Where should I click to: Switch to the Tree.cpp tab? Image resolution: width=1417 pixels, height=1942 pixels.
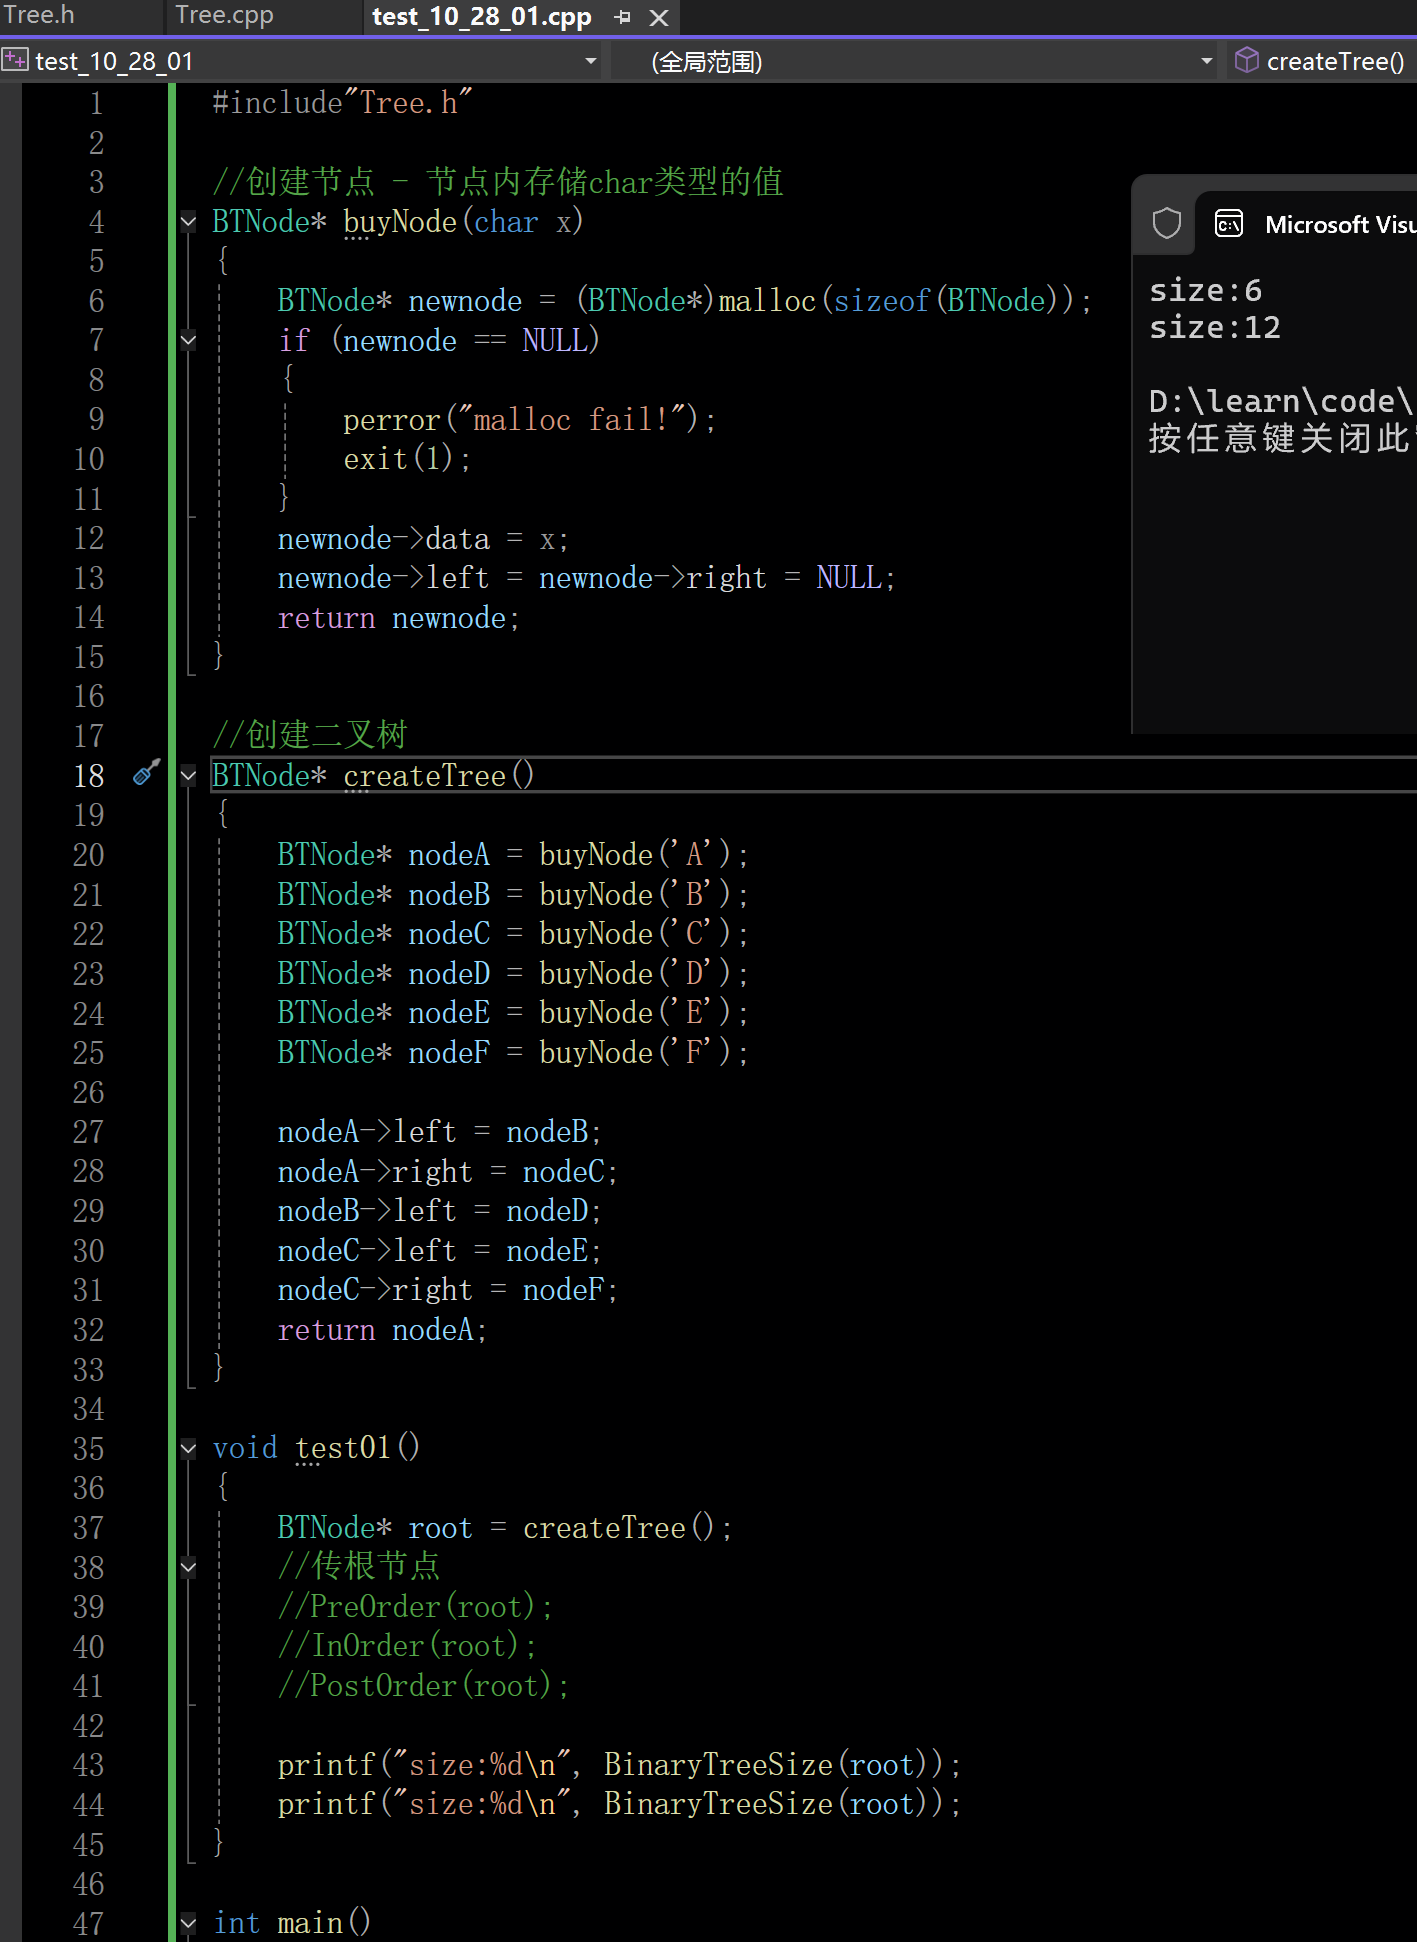pyautogui.click(x=224, y=15)
